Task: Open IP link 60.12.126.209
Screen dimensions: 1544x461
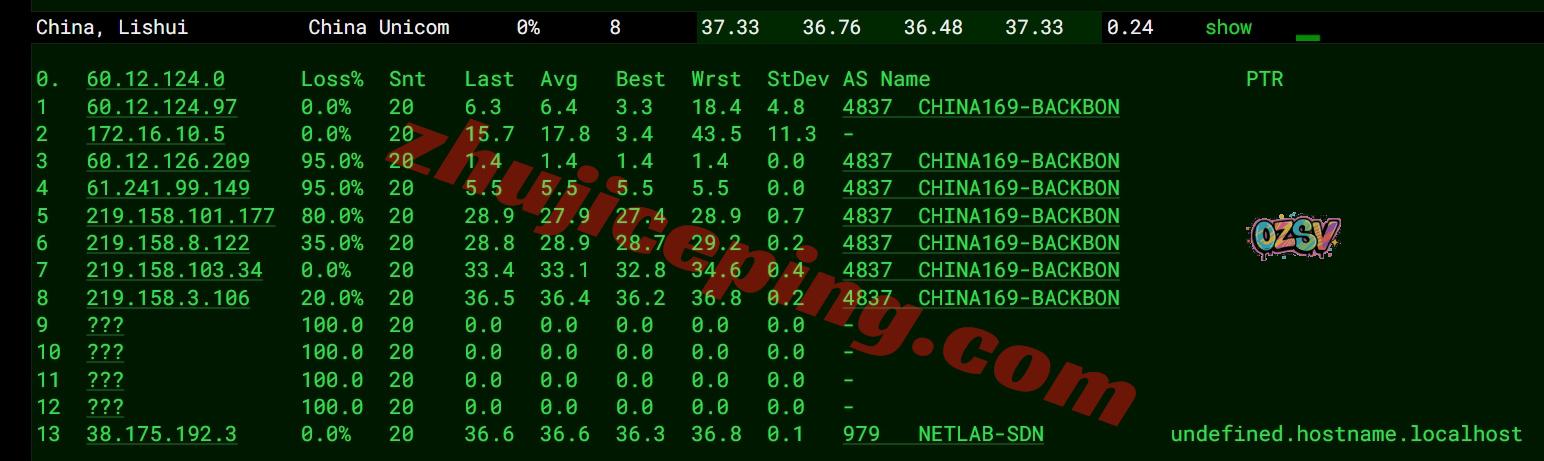Action: (168, 161)
